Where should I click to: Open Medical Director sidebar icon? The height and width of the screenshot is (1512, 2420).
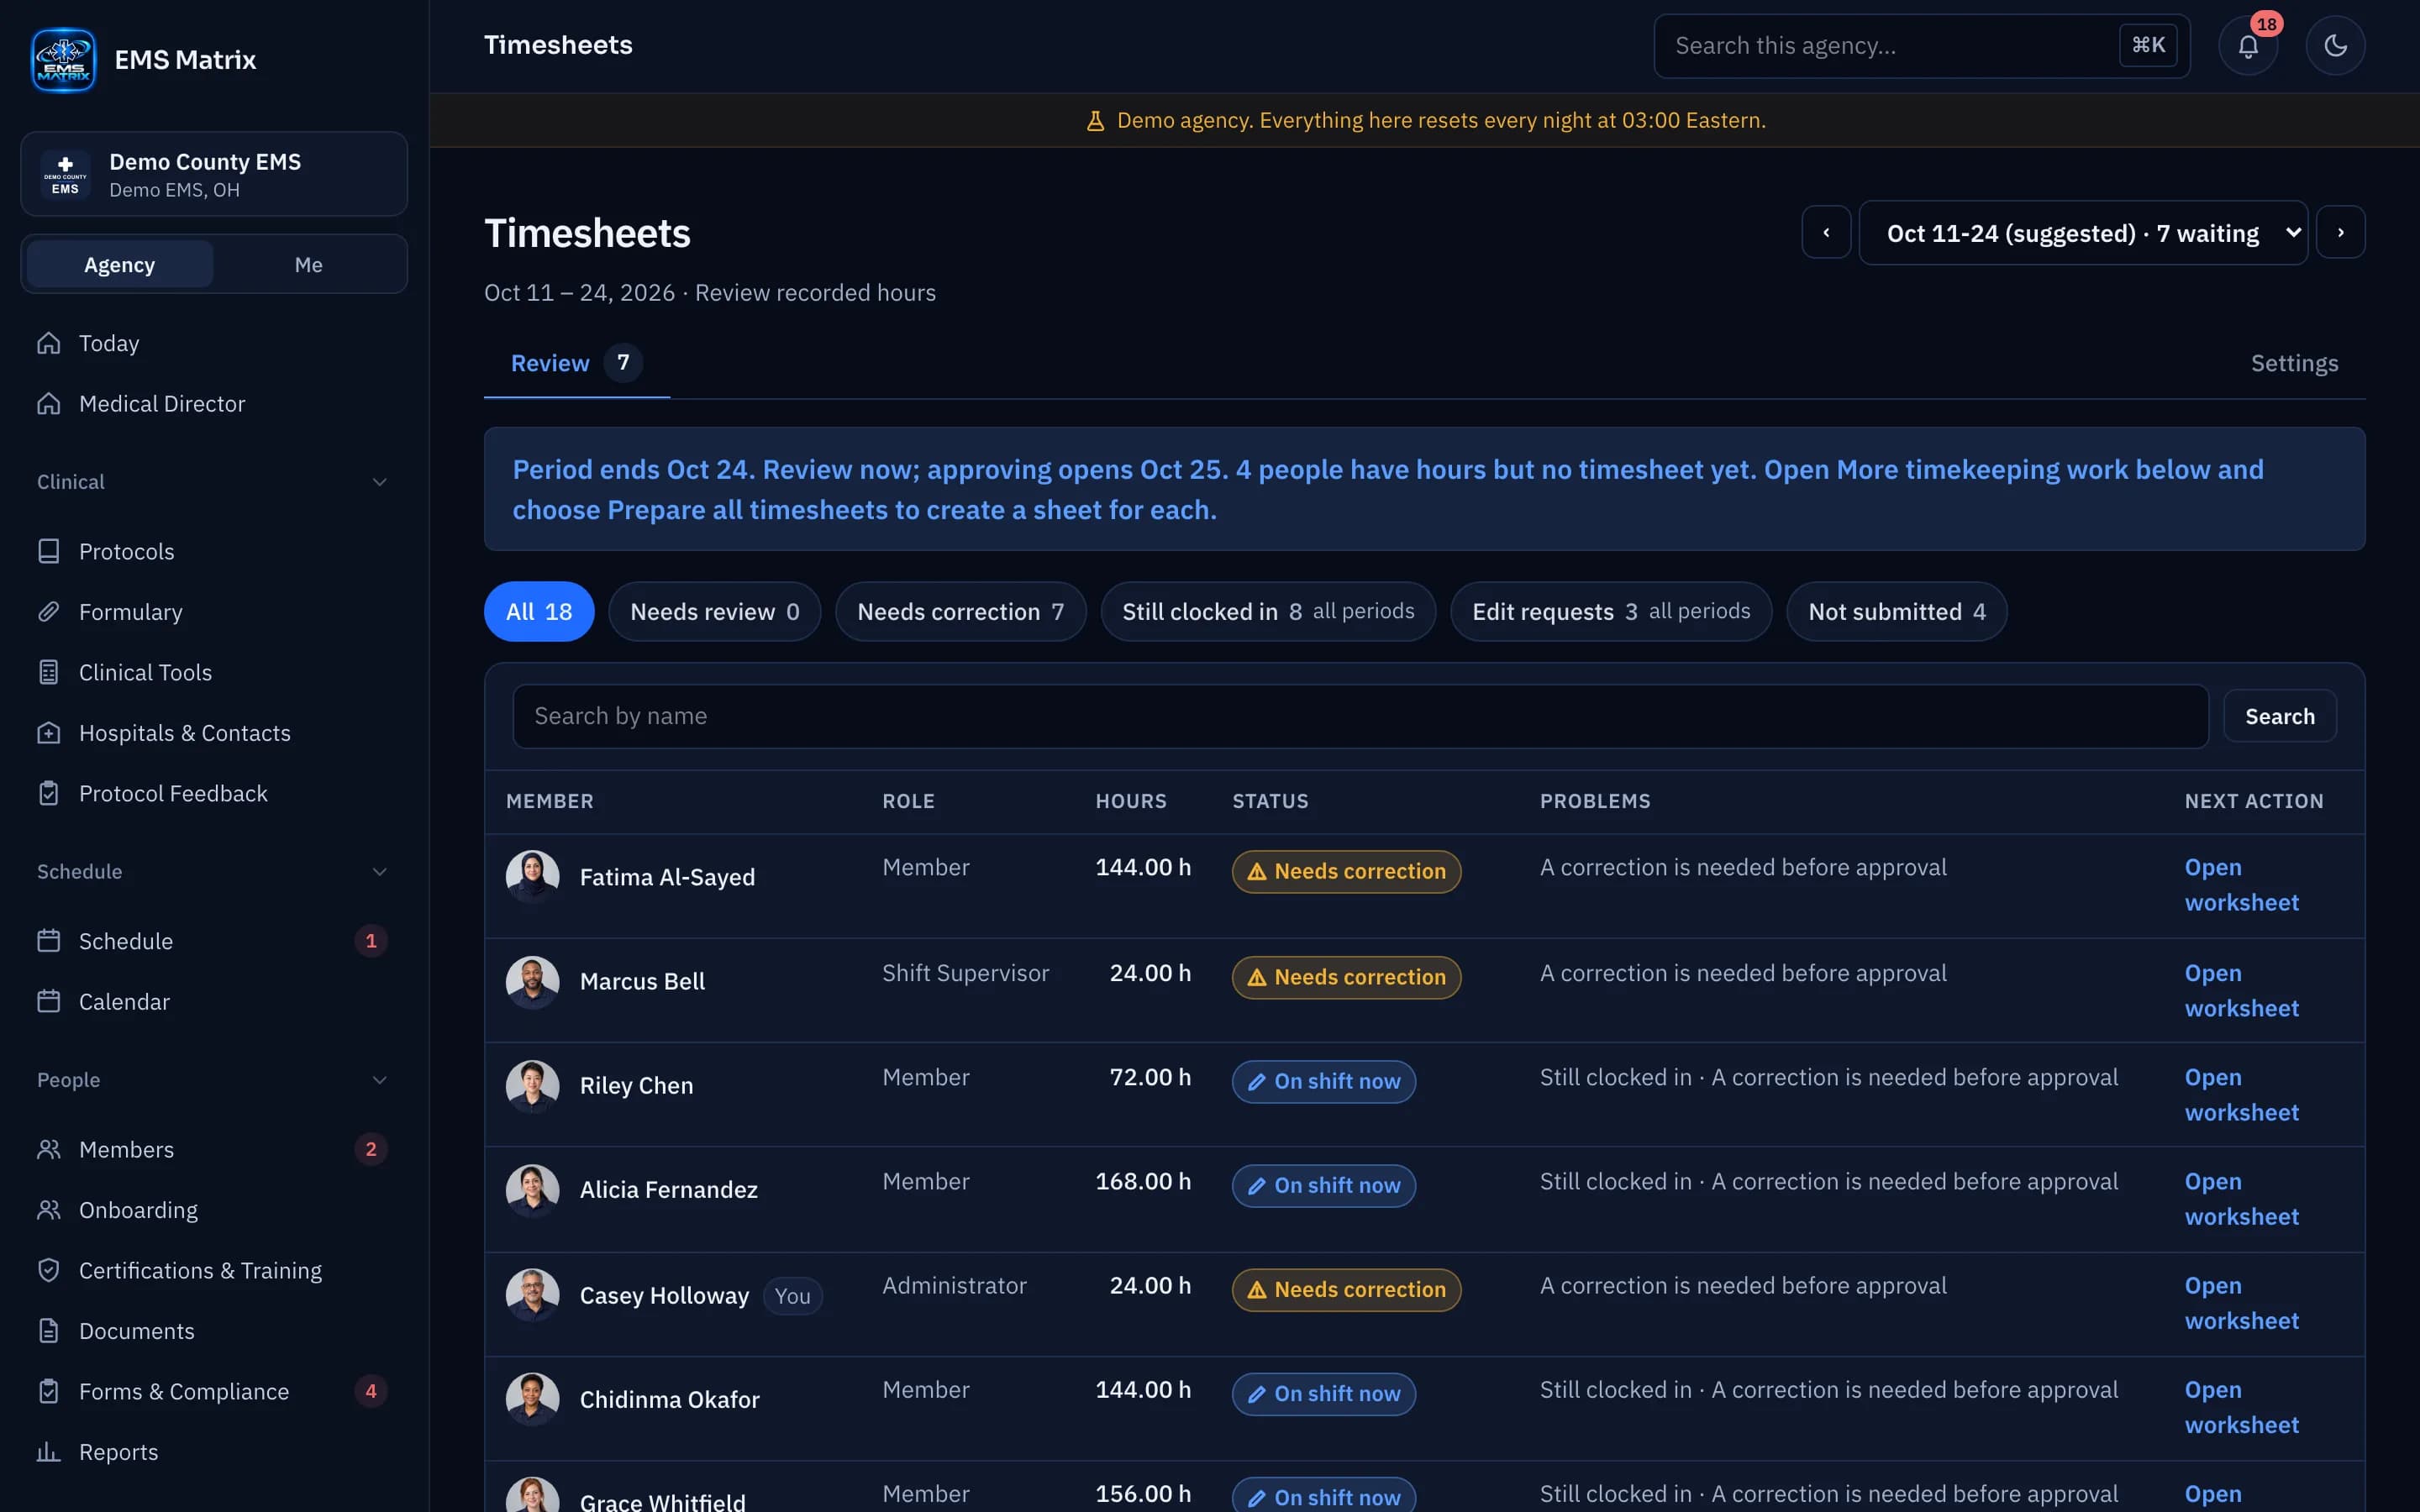point(49,404)
